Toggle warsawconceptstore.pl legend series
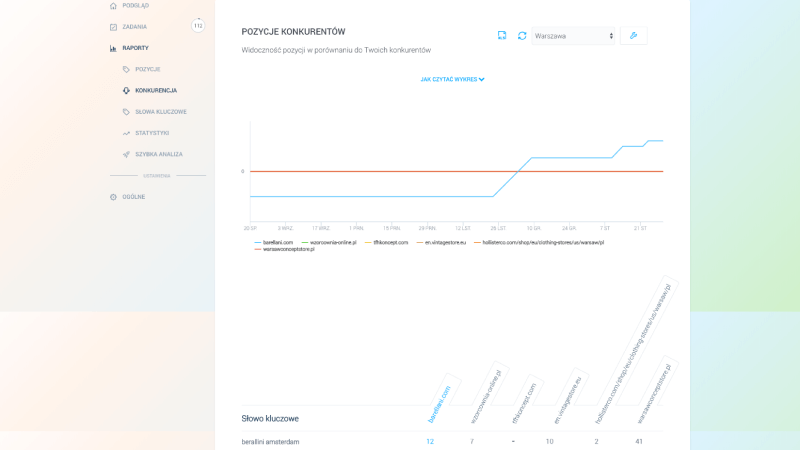 (x=285, y=249)
